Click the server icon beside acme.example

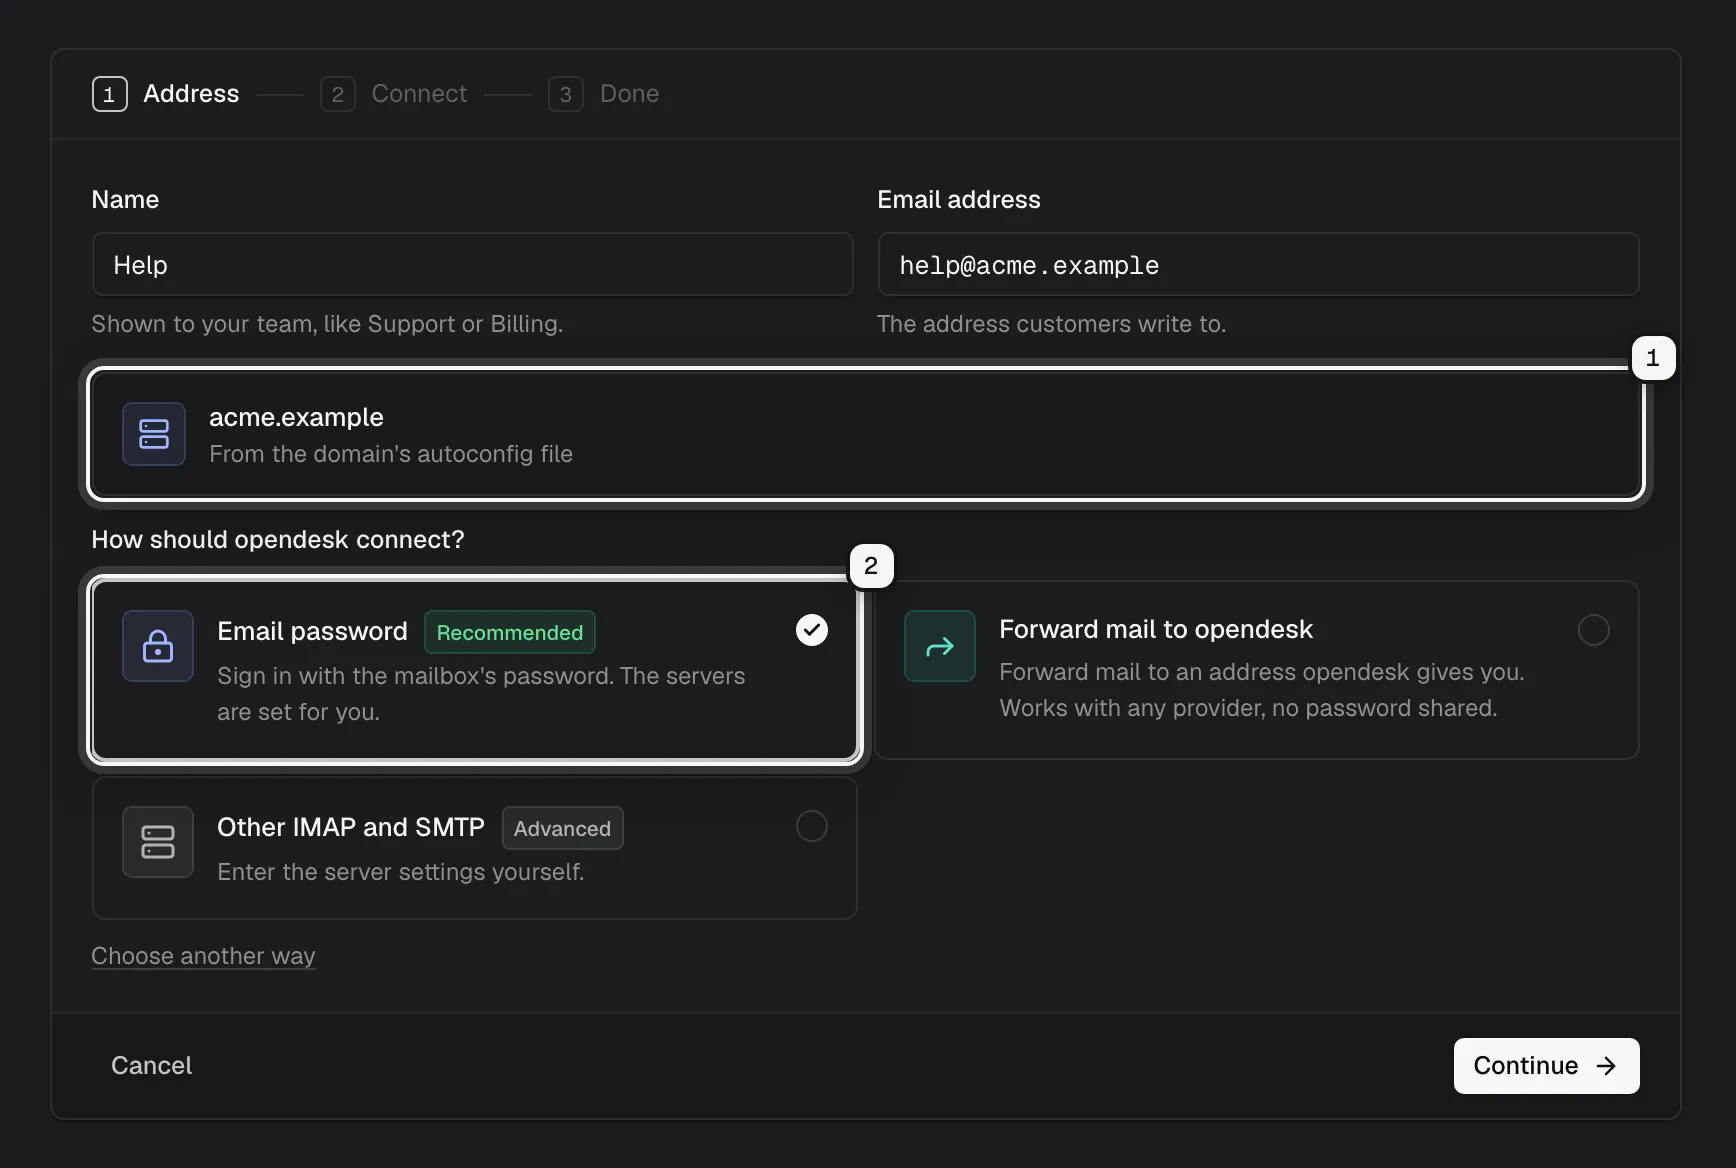tap(154, 434)
